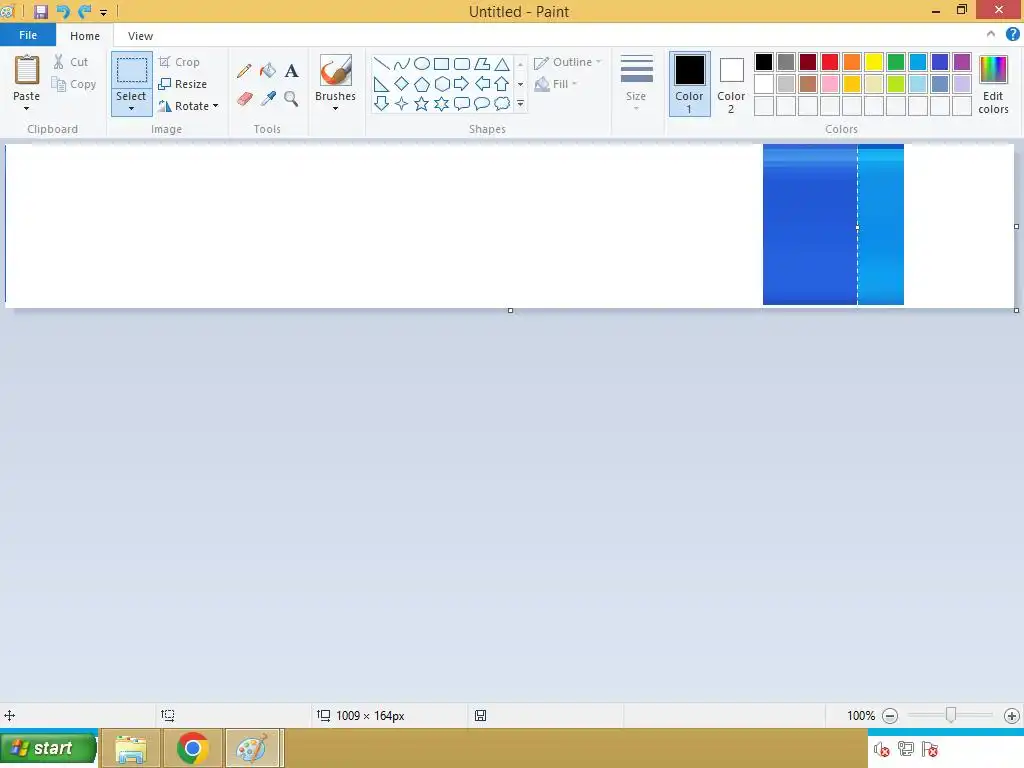Viewport: 1024px width, 768px height.
Task: Open the Brushes dropdown arrow
Action: 335,108
